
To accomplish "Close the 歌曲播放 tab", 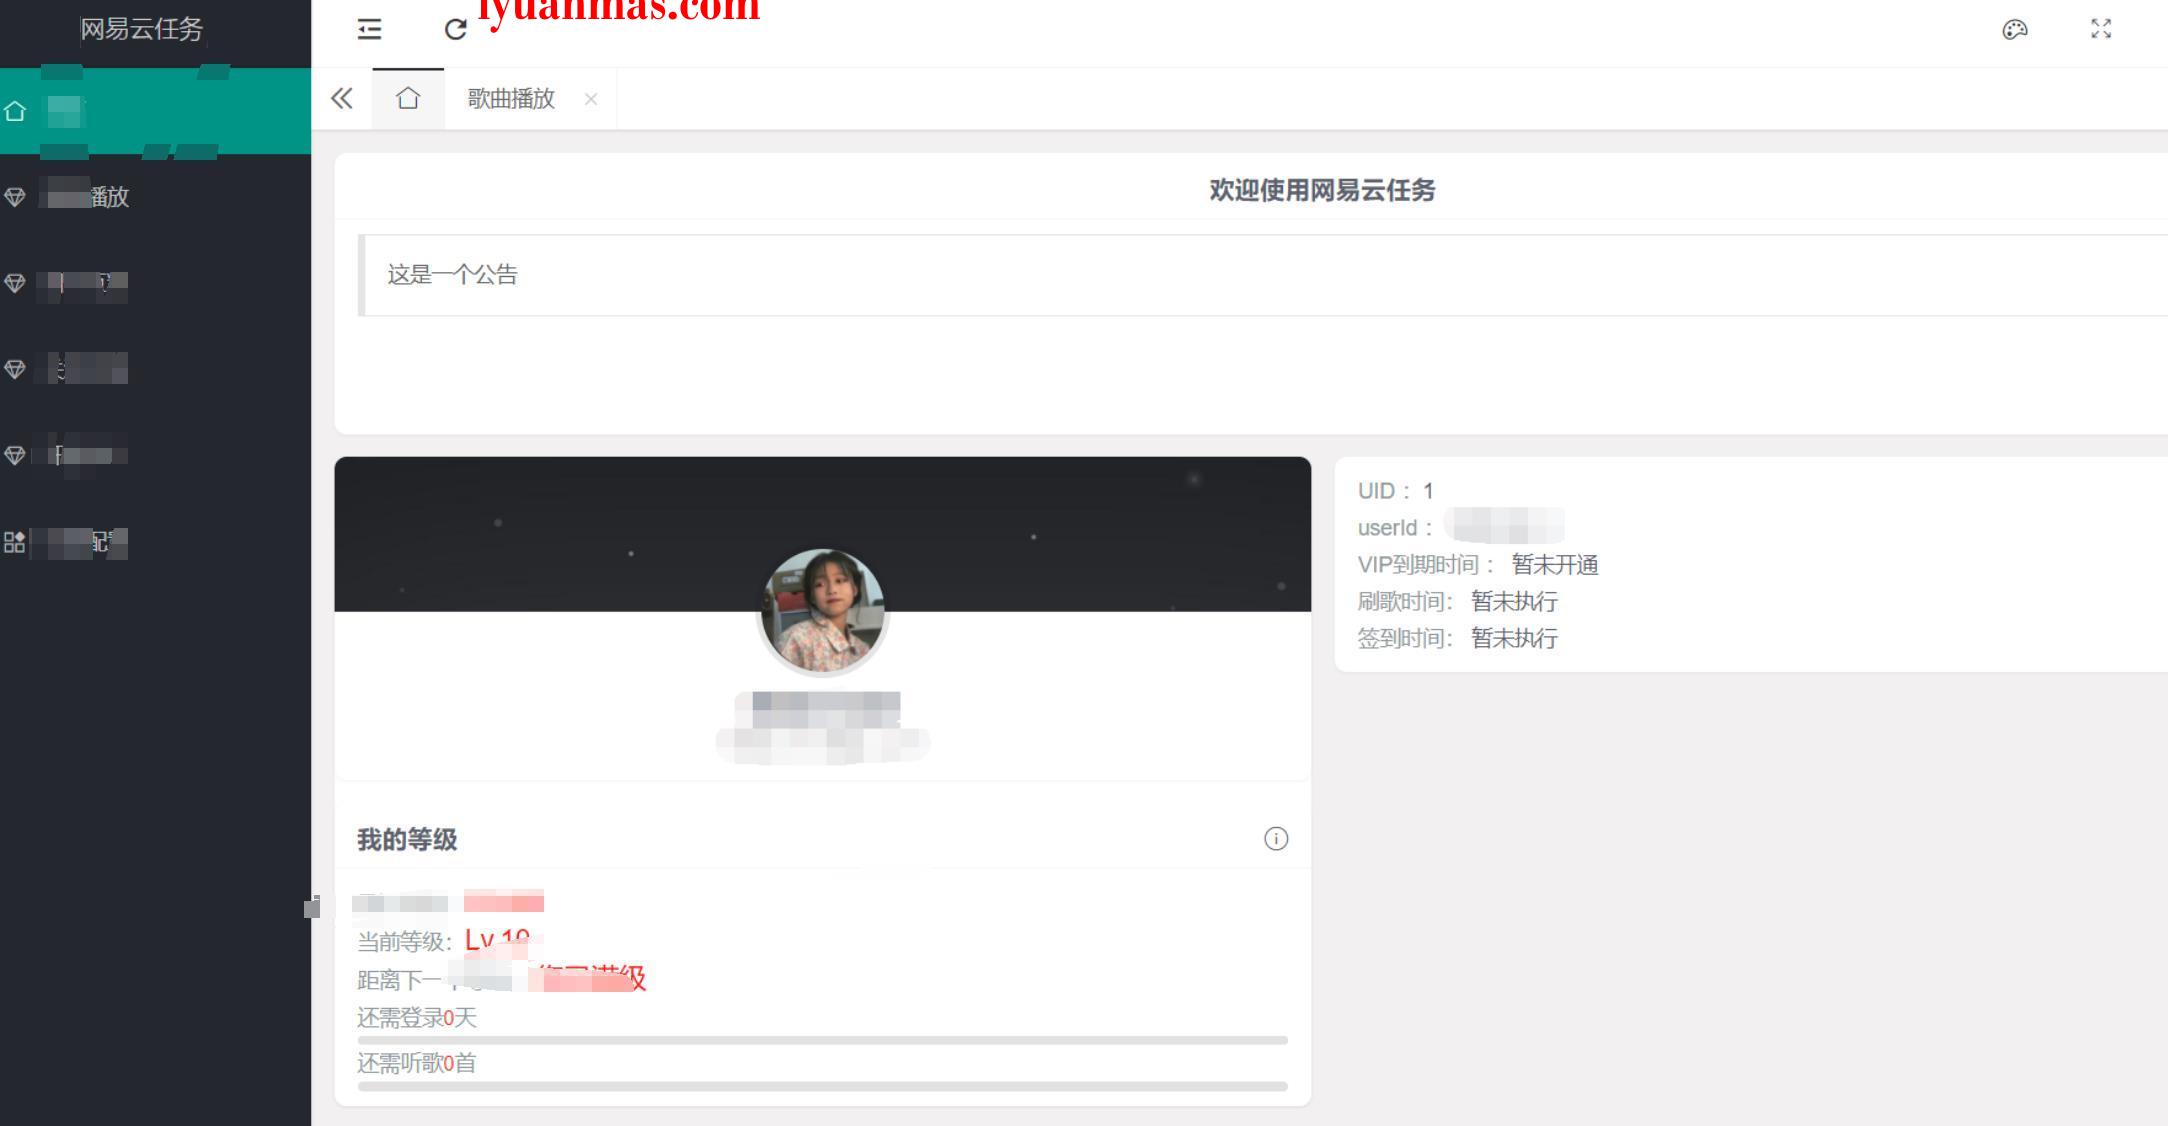I will (x=591, y=99).
